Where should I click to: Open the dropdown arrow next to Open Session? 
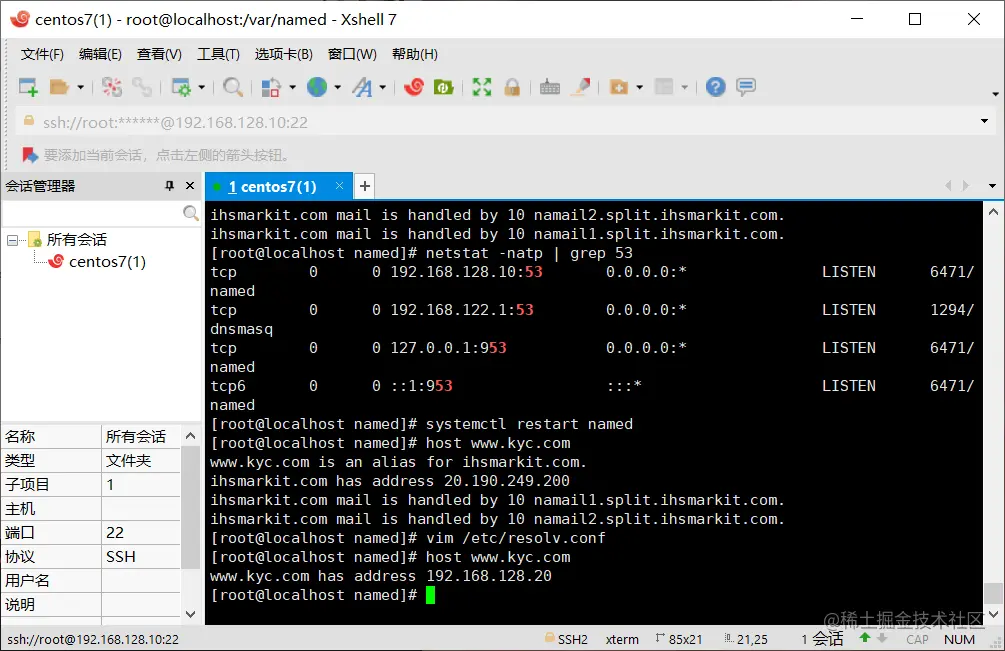(80, 87)
